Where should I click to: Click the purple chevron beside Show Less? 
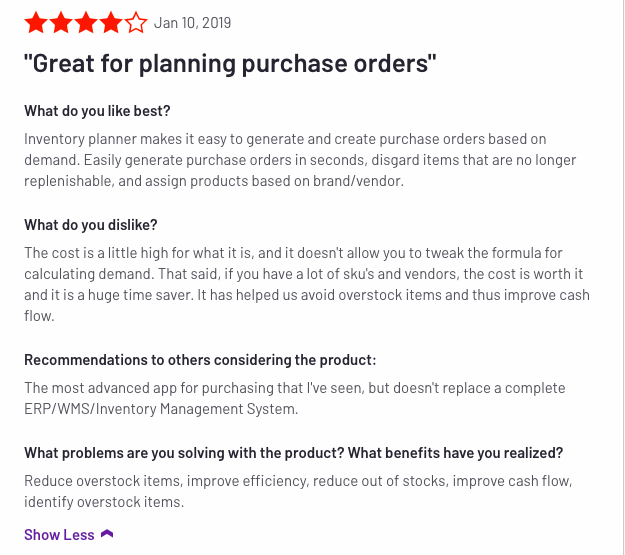click(x=107, y=534)
